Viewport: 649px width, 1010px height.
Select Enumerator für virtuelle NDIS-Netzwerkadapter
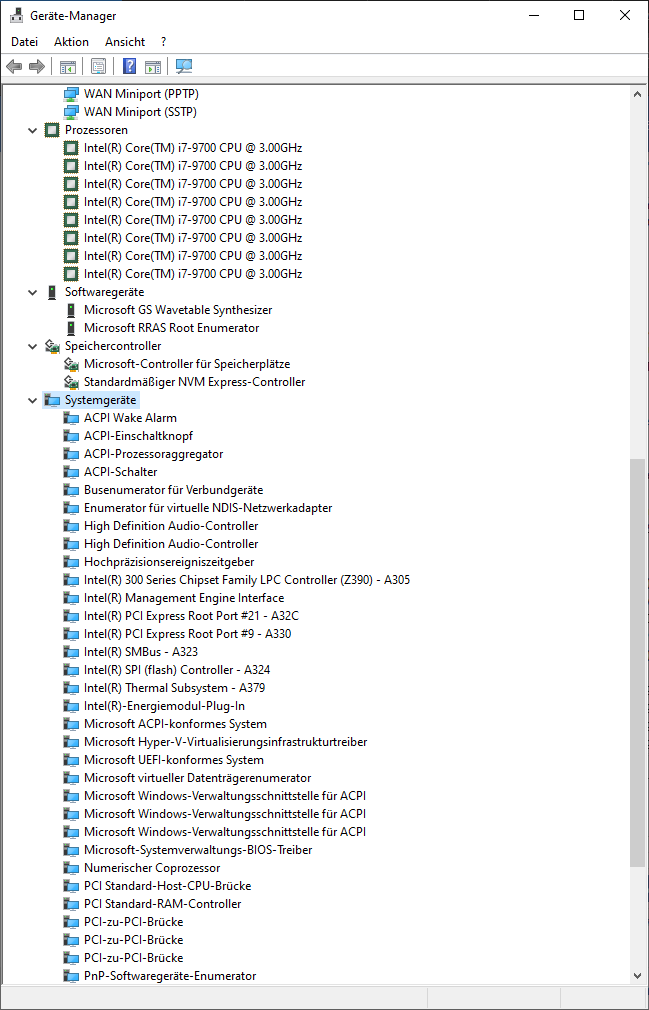tap(208, 508)
